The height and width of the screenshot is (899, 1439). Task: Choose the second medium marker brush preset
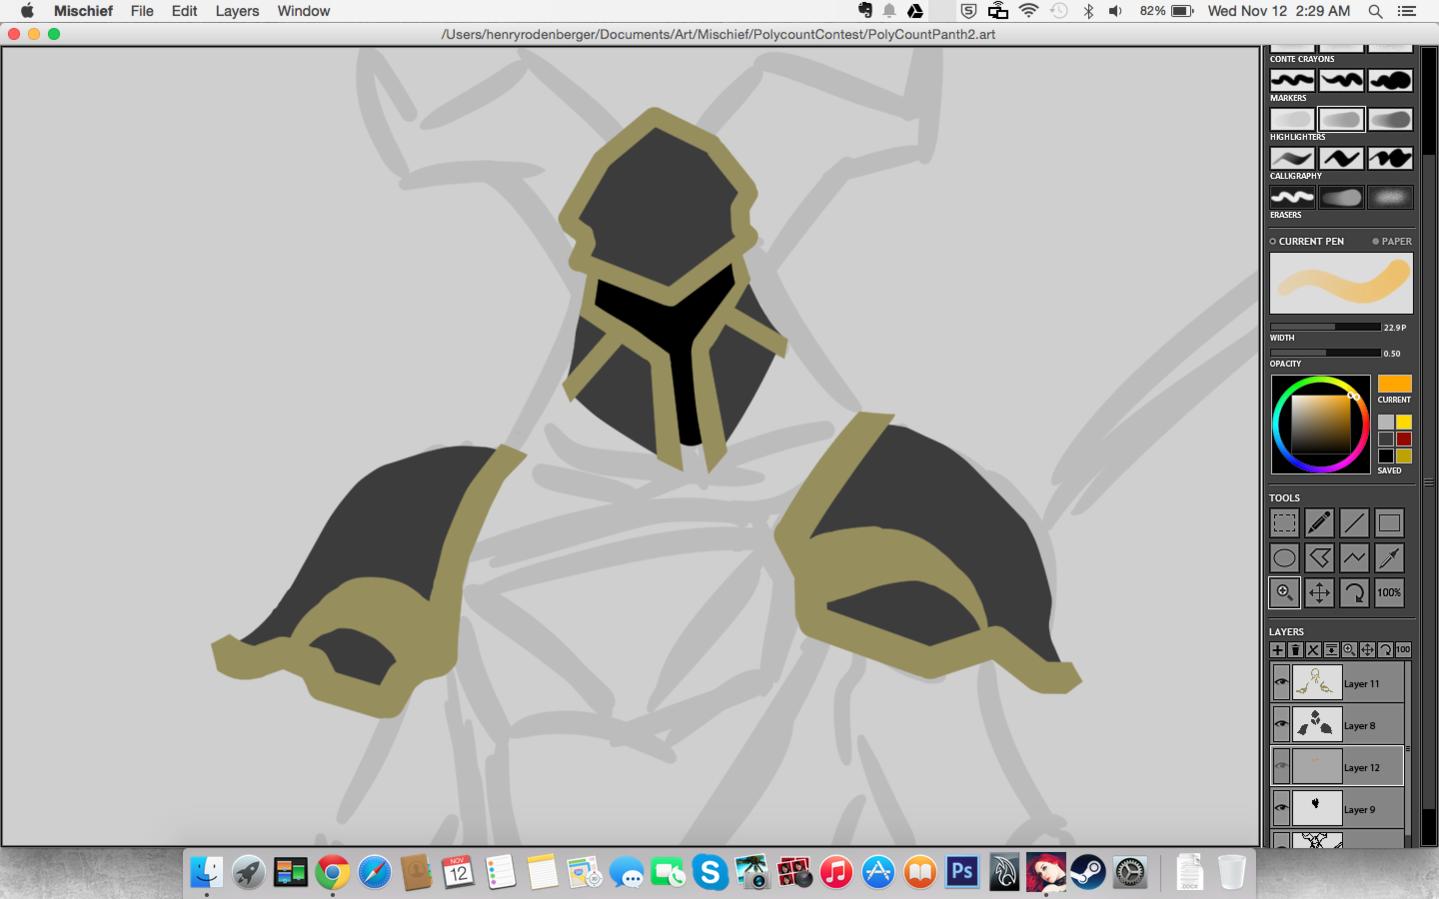1341,80
